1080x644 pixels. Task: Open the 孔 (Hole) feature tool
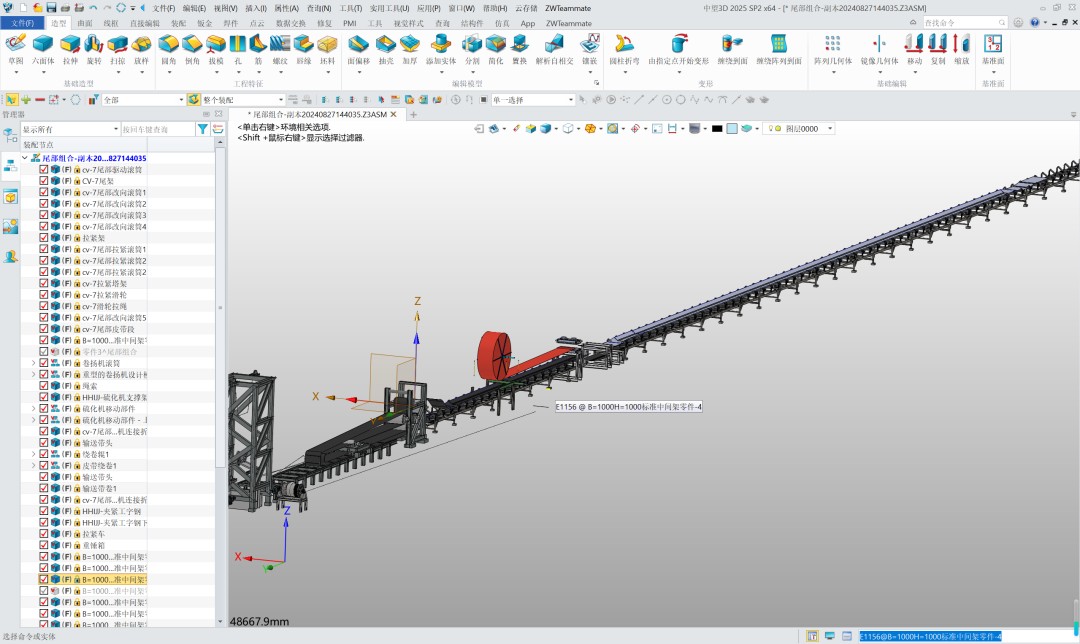click(237, 45)
